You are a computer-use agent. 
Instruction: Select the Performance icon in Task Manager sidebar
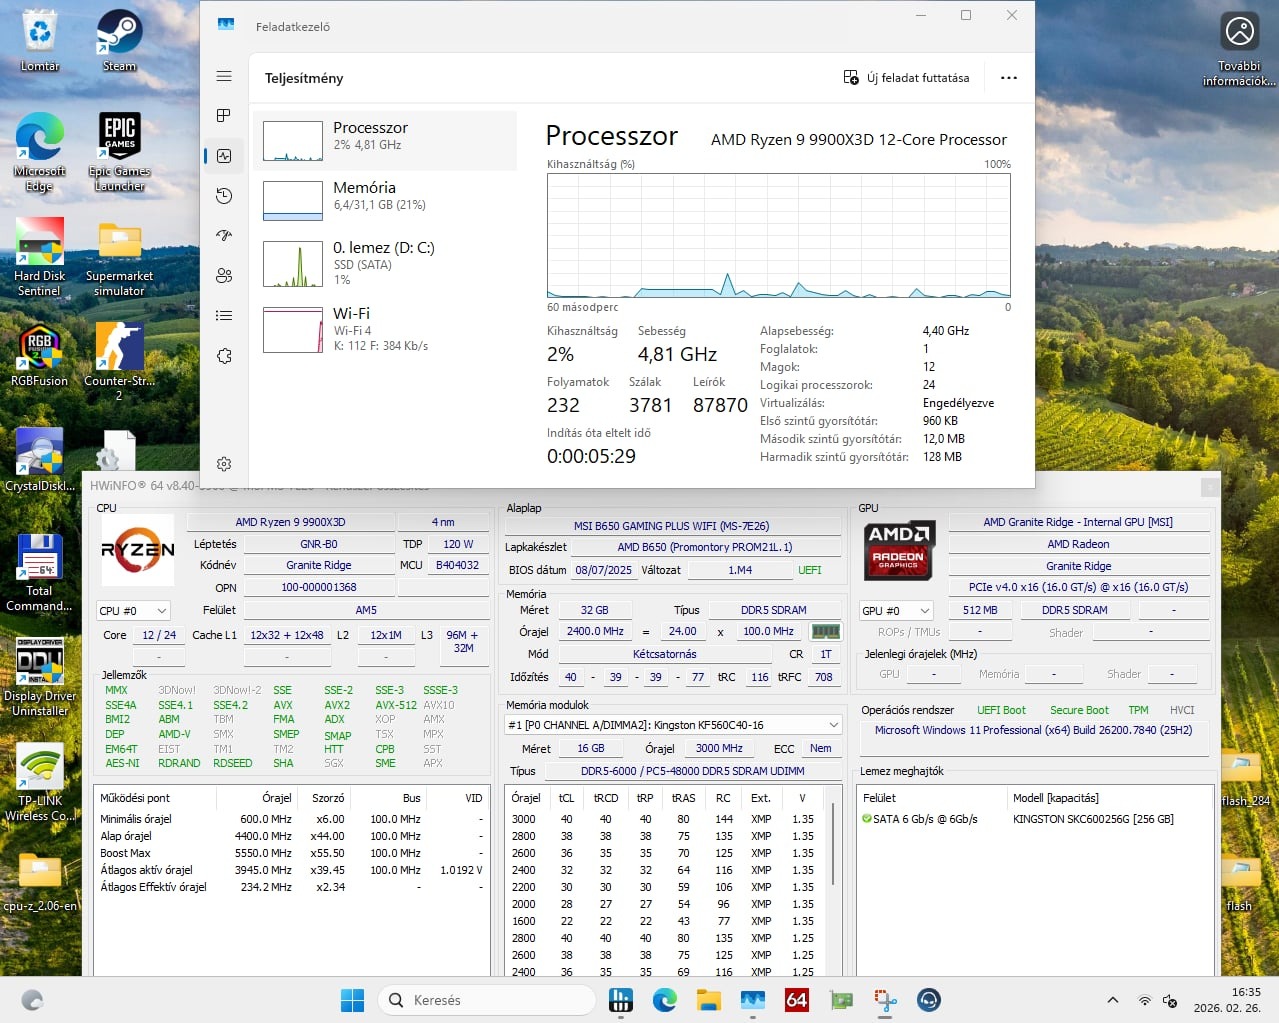pyautogui.click(x=224, y=156)
